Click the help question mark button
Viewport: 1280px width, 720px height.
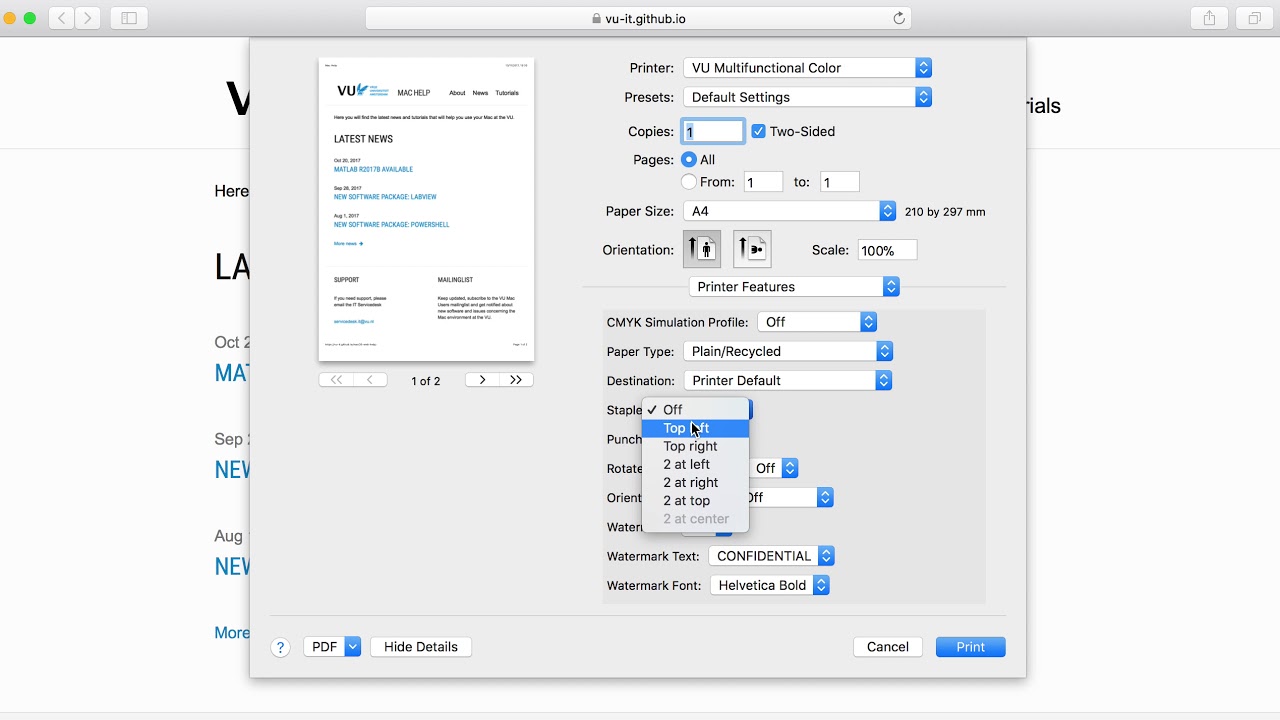(x=281, y=647)
